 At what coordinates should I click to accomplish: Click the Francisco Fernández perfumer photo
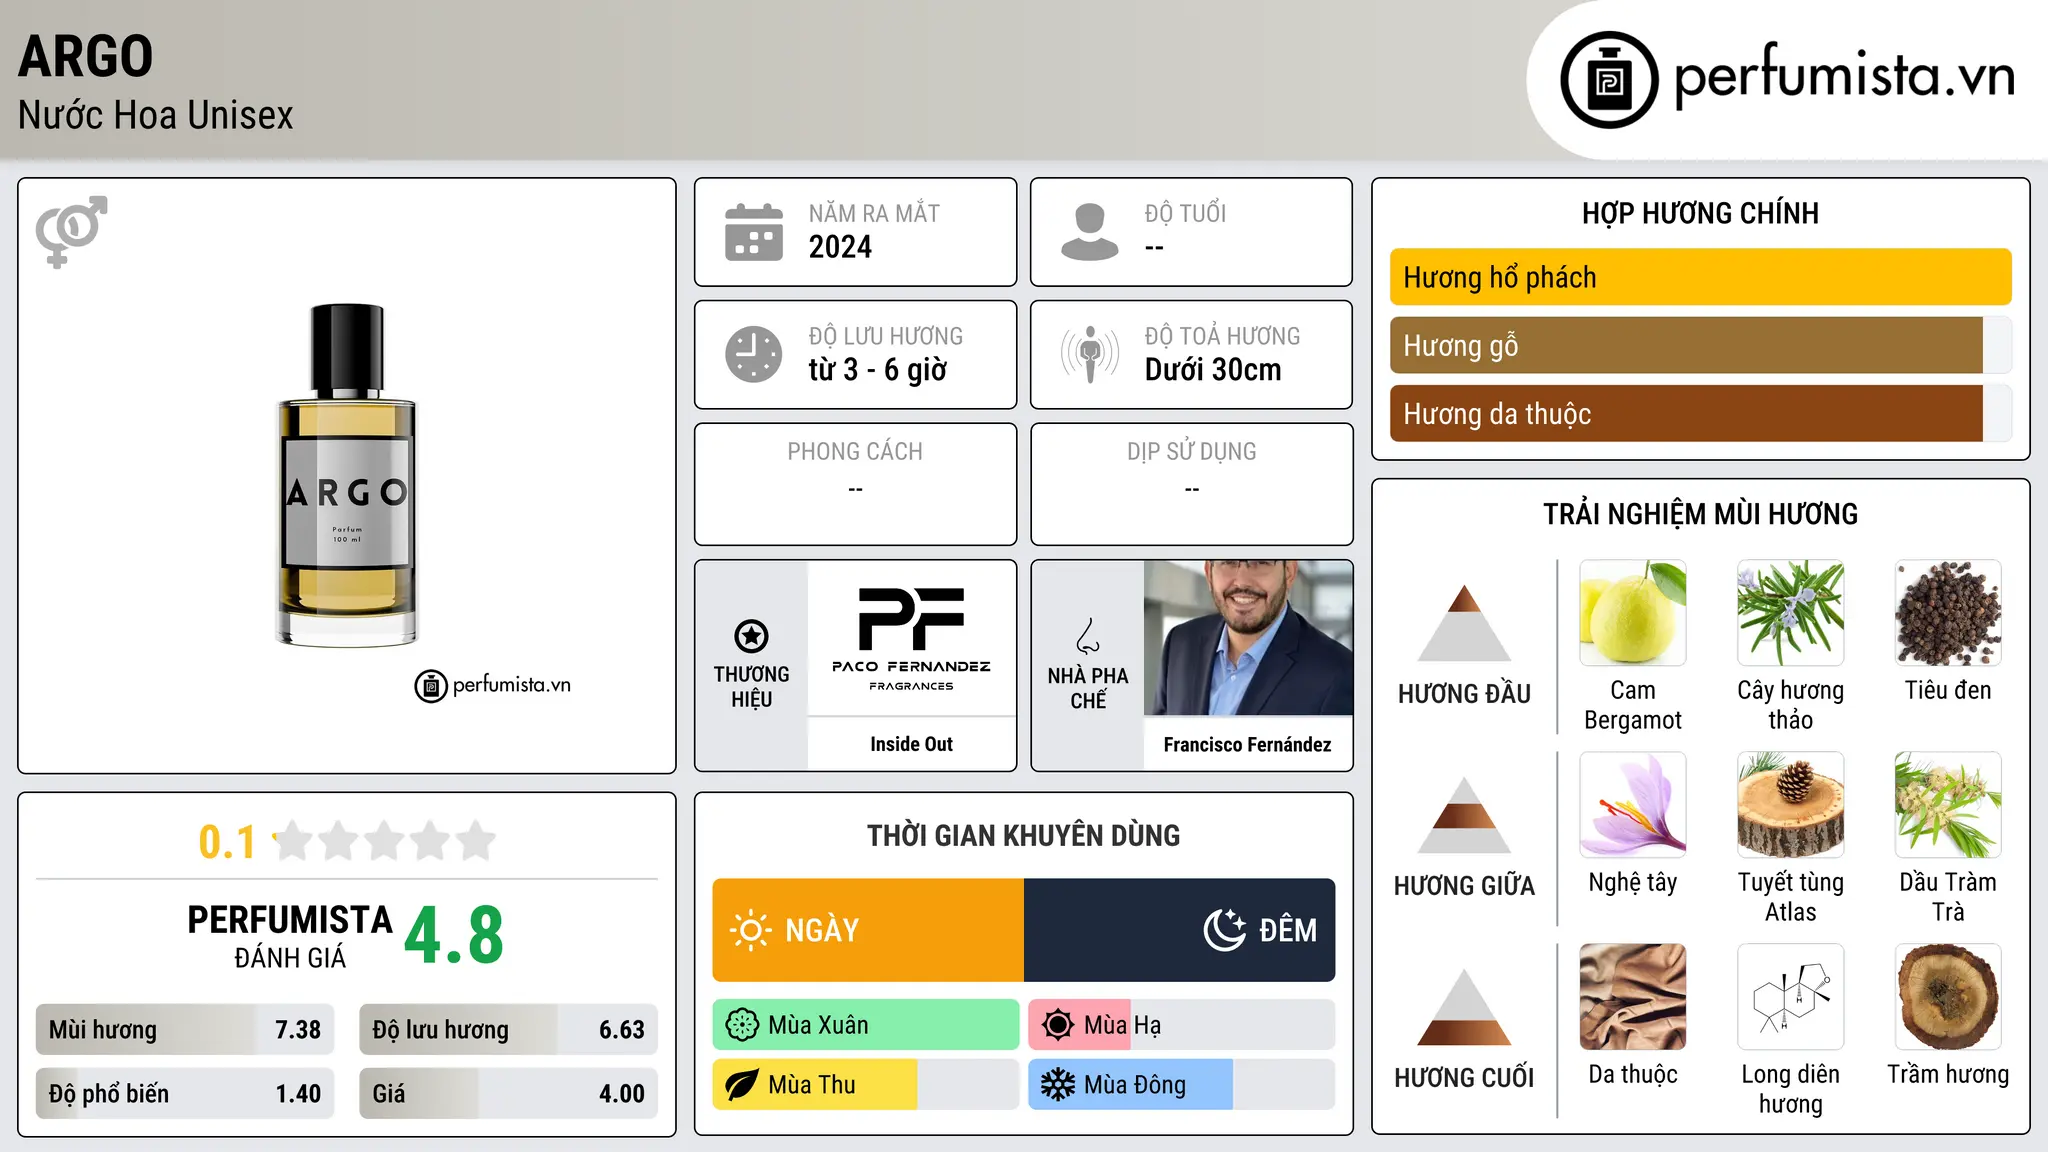coord(1248,638)
